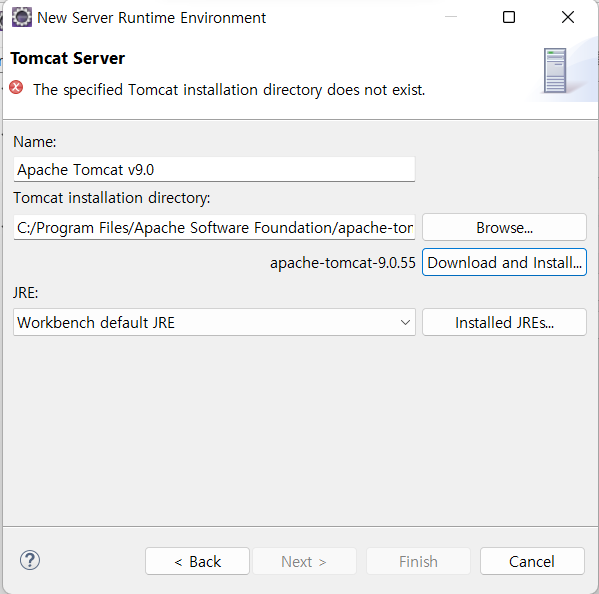The width and height of the screenshot is (599, 594).
Task: Cancel the server runtime wizard
Action: pyautogui.click(x=532, y=561)
